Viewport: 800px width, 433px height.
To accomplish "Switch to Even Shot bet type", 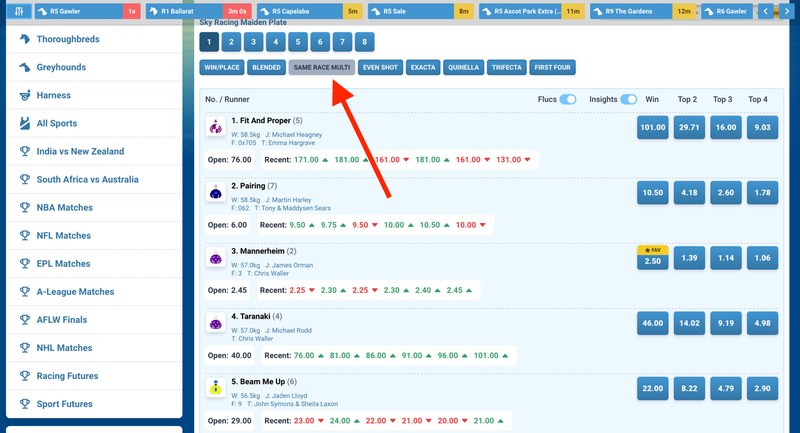I will coord(381,67).
